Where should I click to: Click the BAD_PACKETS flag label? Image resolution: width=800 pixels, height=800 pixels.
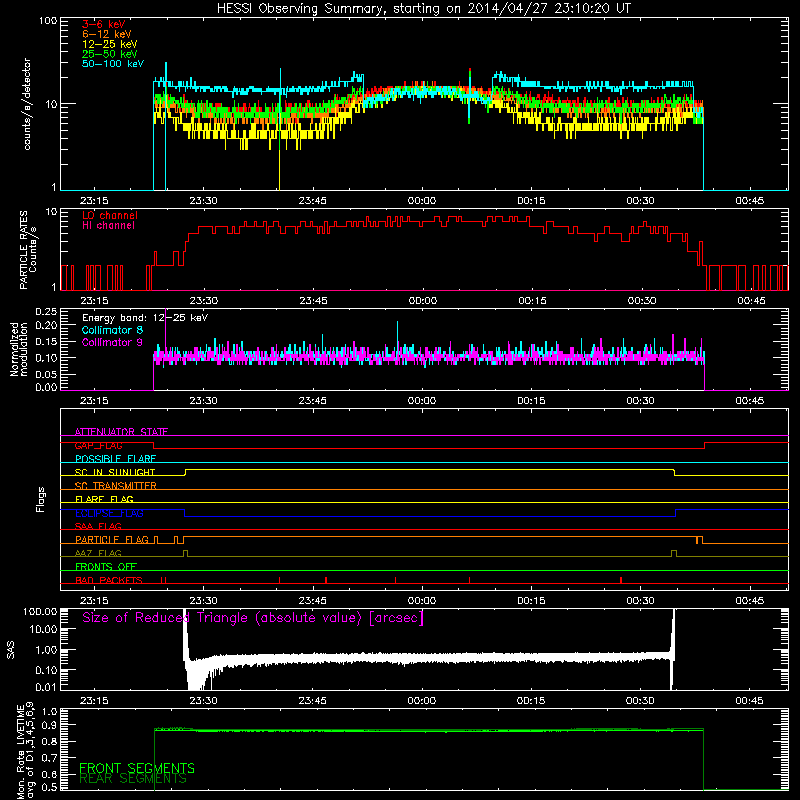tap(109, 581)
